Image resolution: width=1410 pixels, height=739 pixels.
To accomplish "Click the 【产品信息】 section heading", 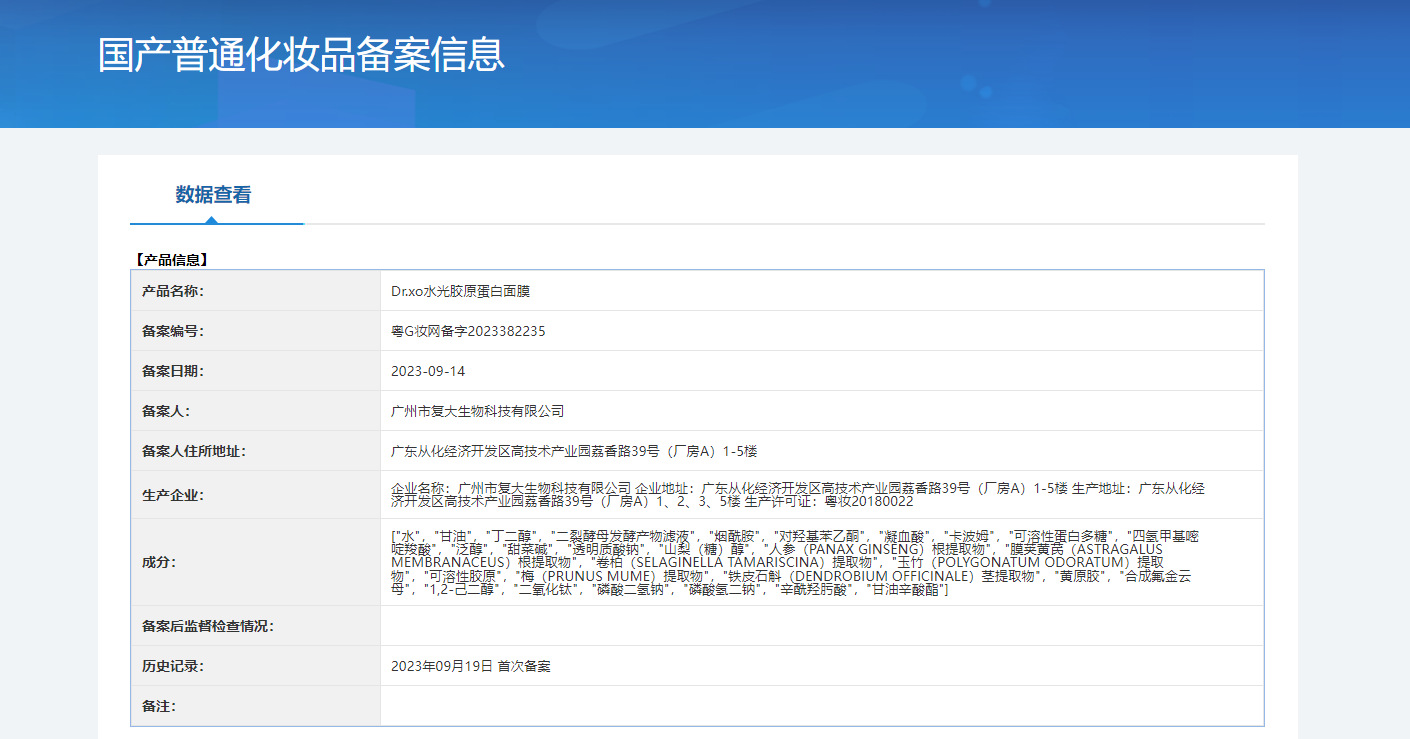I will 170,260.
